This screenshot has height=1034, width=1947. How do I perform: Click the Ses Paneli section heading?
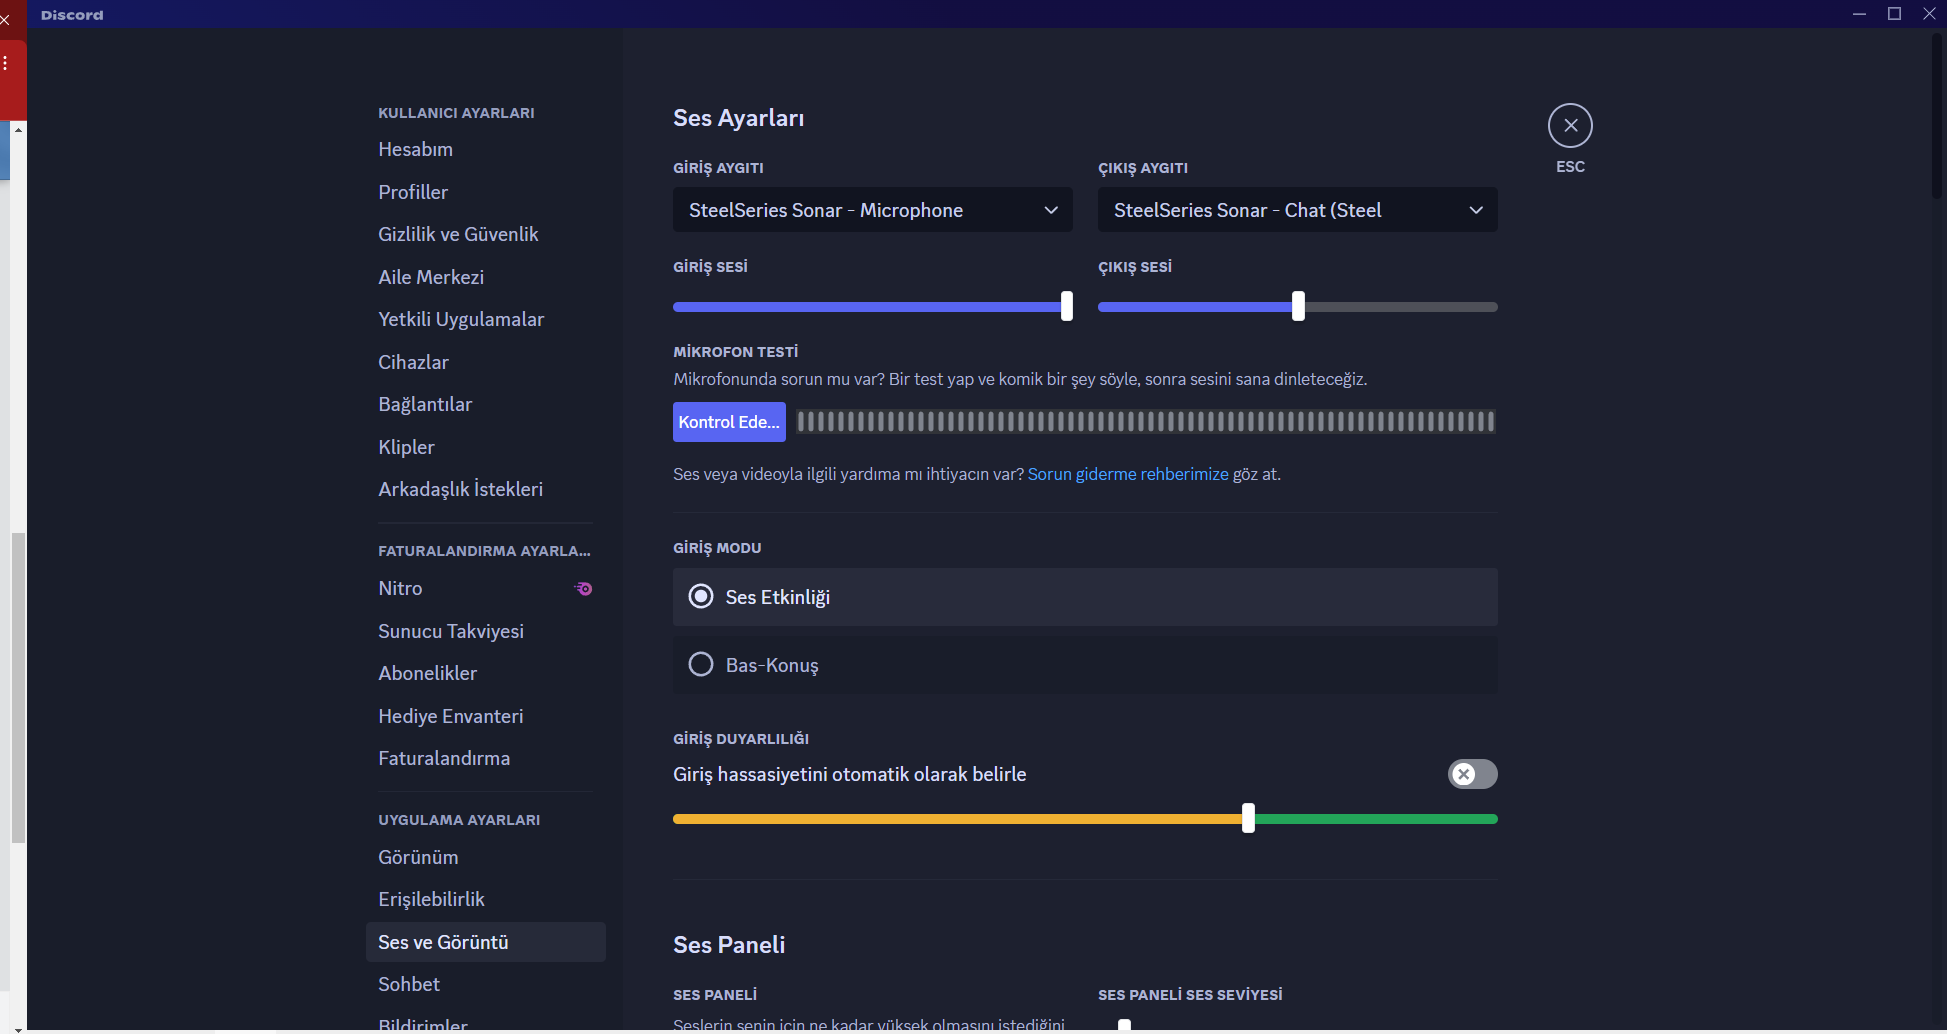click(x=729, y=945)
